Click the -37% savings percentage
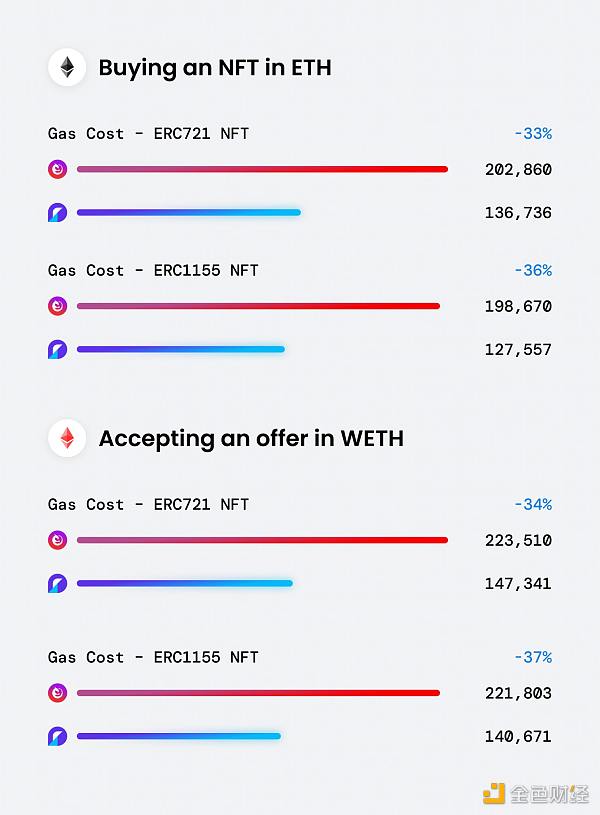 532,657
